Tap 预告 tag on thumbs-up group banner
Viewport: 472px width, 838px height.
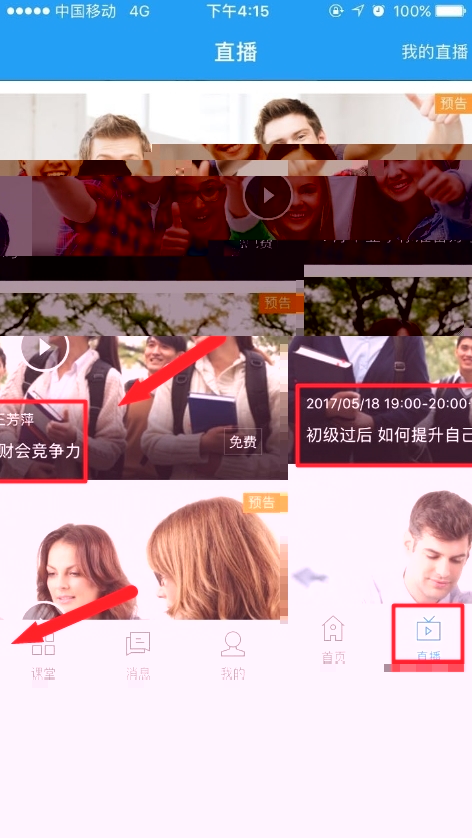click(453, 103)
